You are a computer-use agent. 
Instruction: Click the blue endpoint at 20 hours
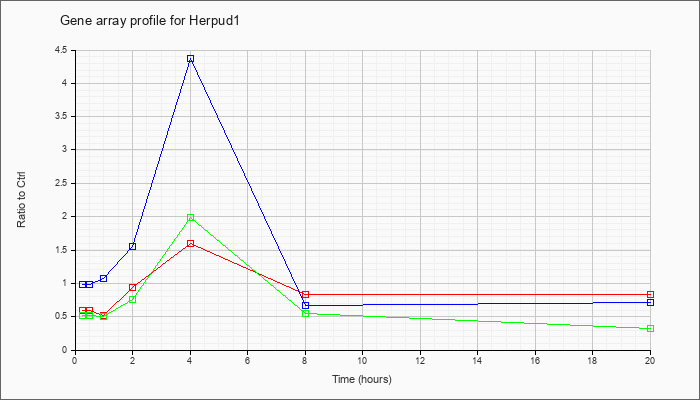pos(650,302)
